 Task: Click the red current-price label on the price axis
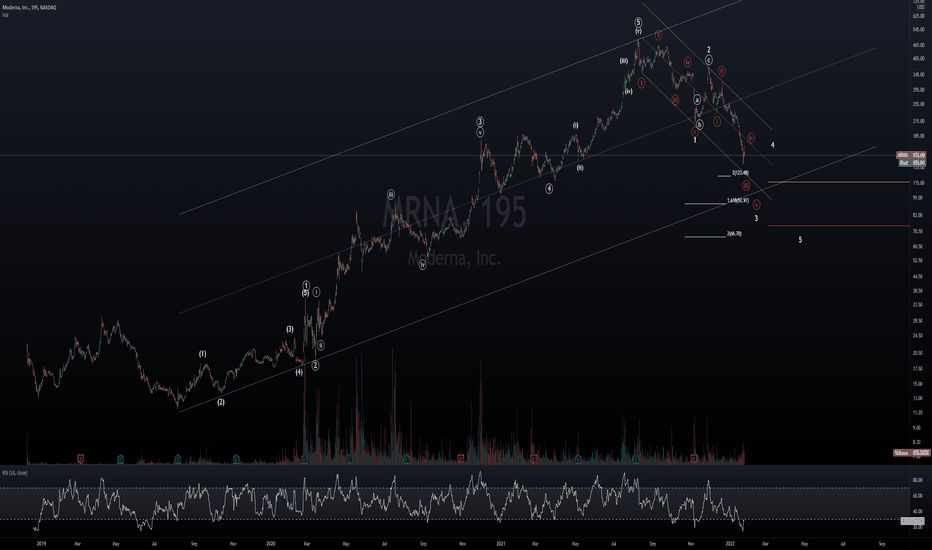point(911,155)
